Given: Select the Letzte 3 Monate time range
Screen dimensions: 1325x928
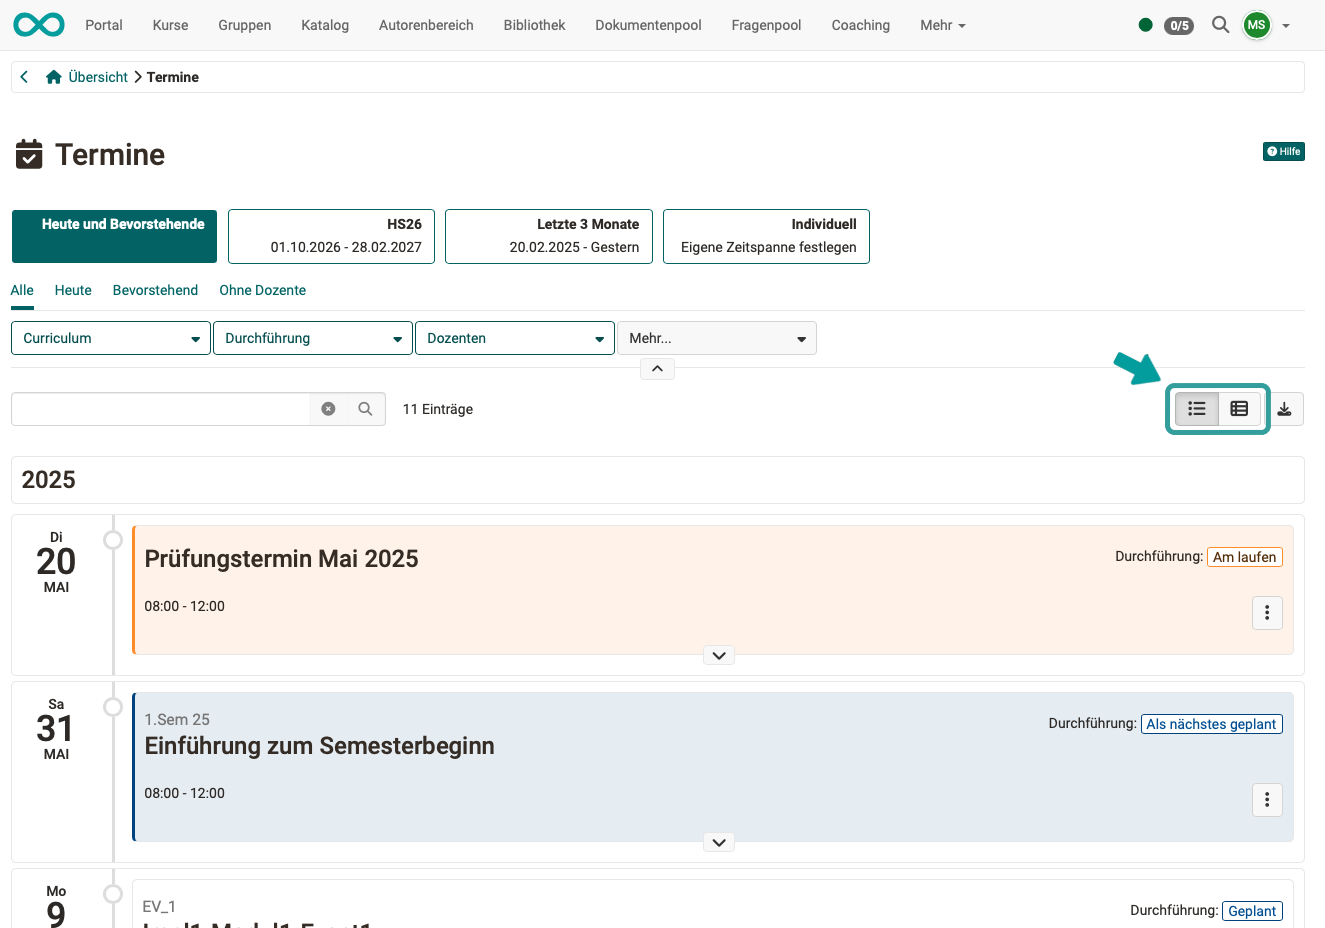Looking at the screenshot, I should [x=548, y=236].
